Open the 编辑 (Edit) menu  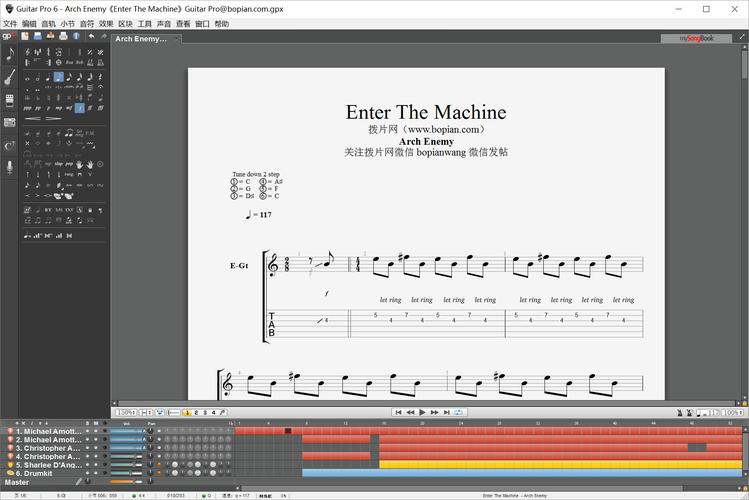(x=29, y=23)
